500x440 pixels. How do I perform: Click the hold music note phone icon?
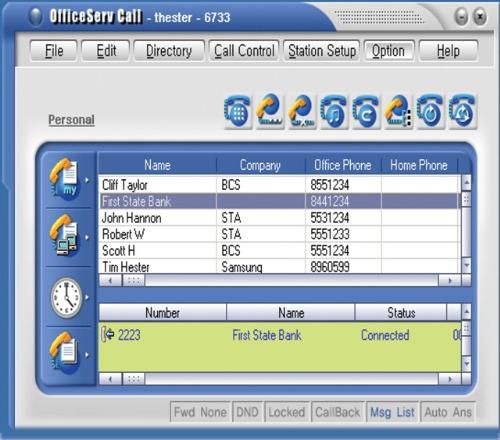(x=334, y=112)
